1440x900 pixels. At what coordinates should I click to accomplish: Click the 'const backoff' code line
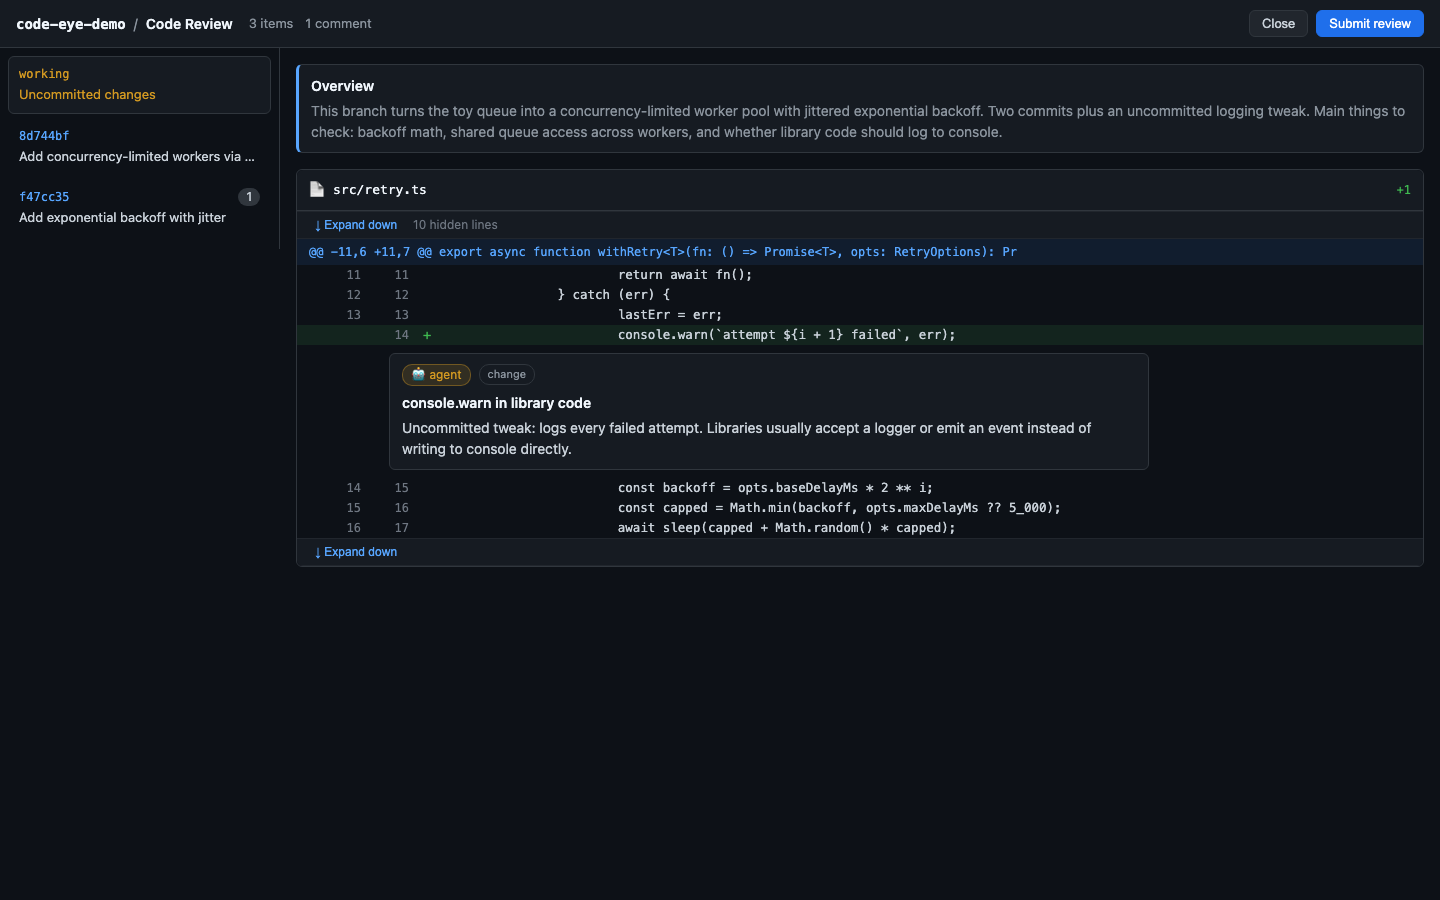click(x=860, y=488)
